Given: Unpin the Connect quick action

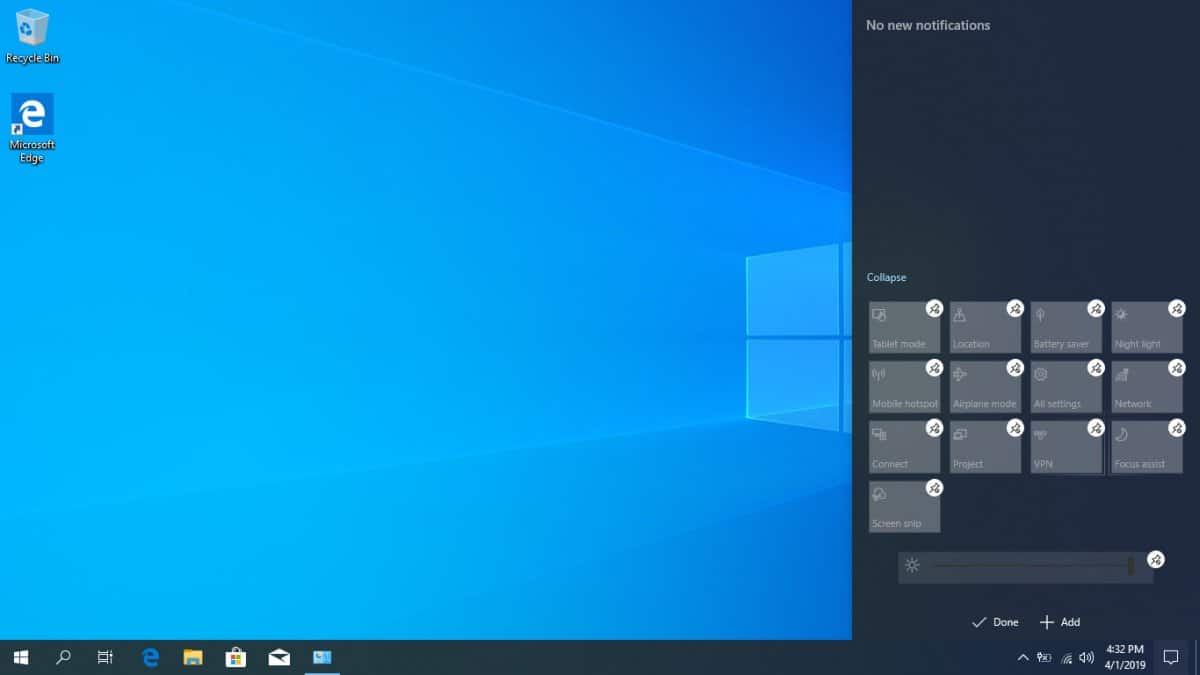Looking at the screenshot, I should [934, 428].
